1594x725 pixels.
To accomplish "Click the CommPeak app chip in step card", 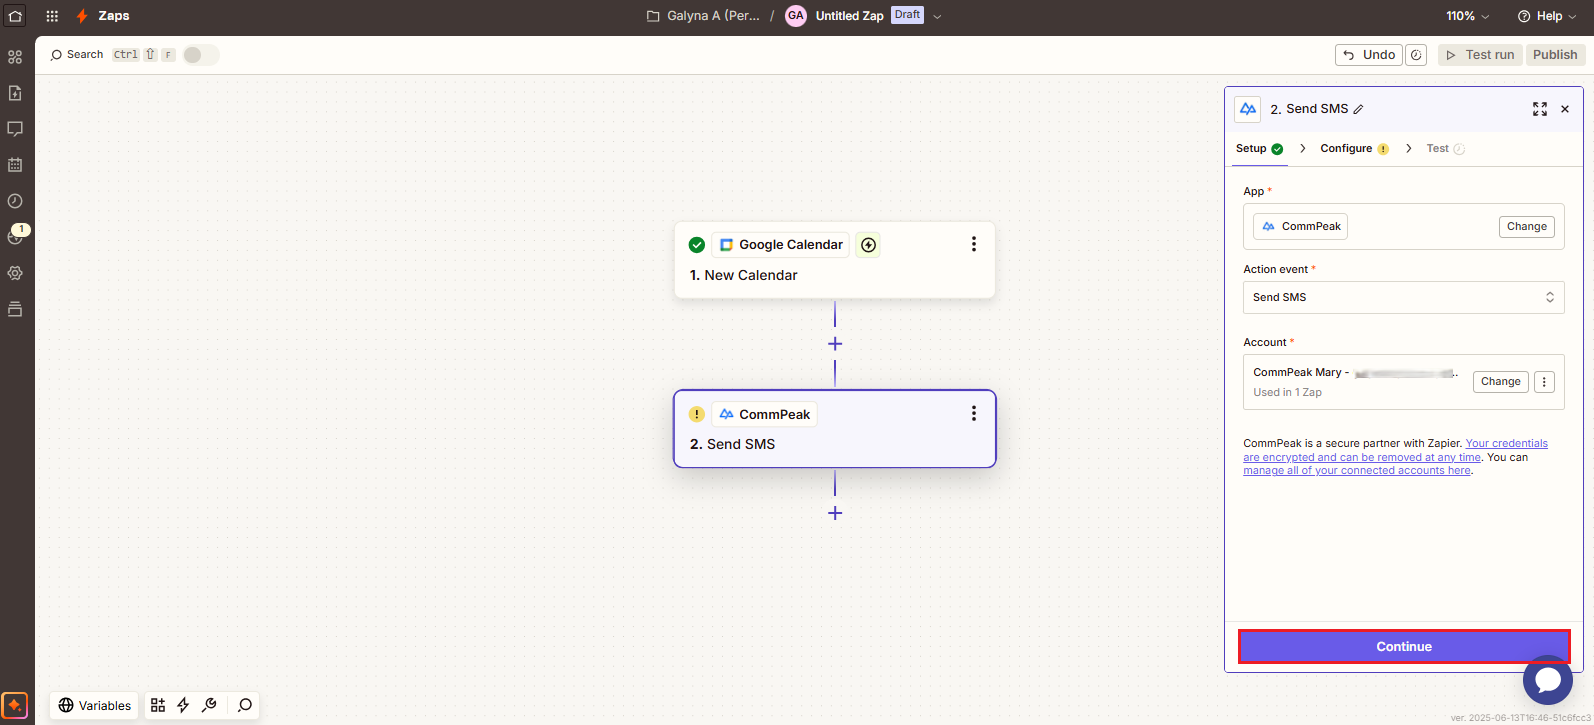I will point(765,414).
